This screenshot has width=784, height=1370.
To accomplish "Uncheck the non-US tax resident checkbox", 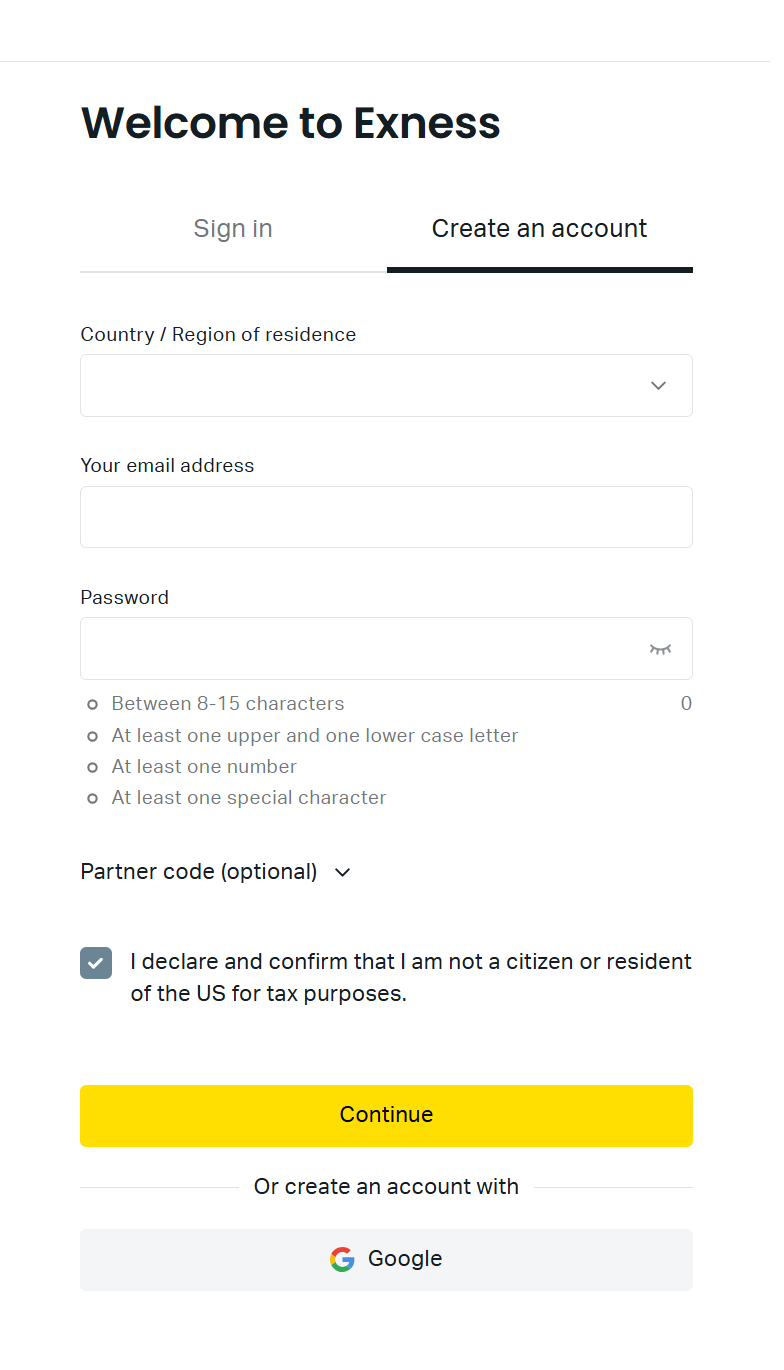I will pyautogui.click(x=96, y=963).
